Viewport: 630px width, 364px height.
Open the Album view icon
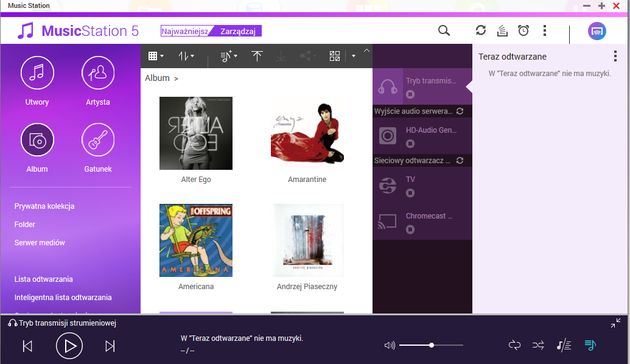click(37, 140)
